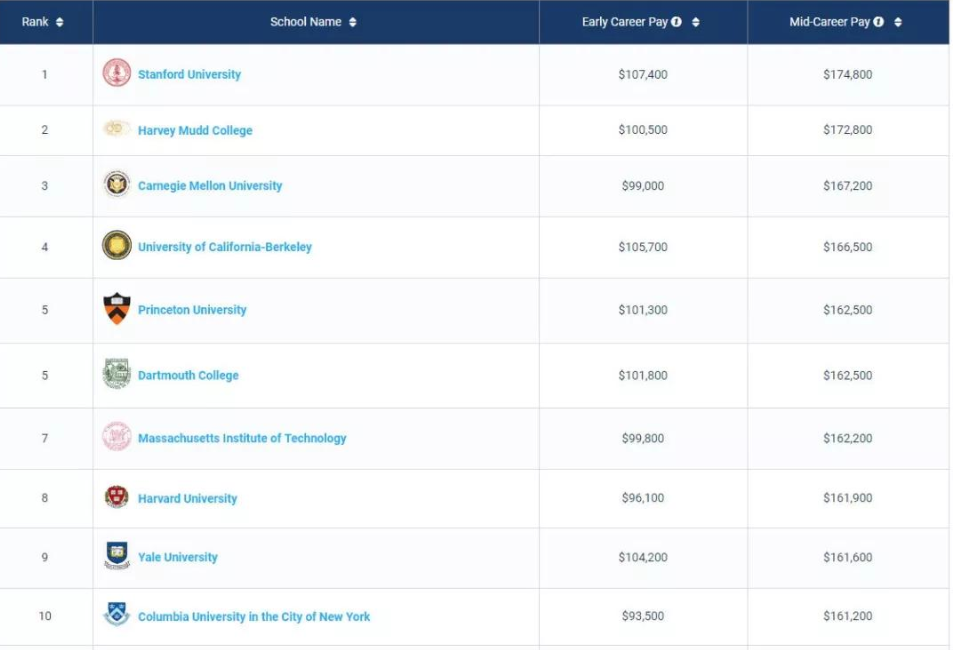Select Dartmouth early pay $101,800
Viewport: 953px width, 650px height.
[x=642, y=375]
